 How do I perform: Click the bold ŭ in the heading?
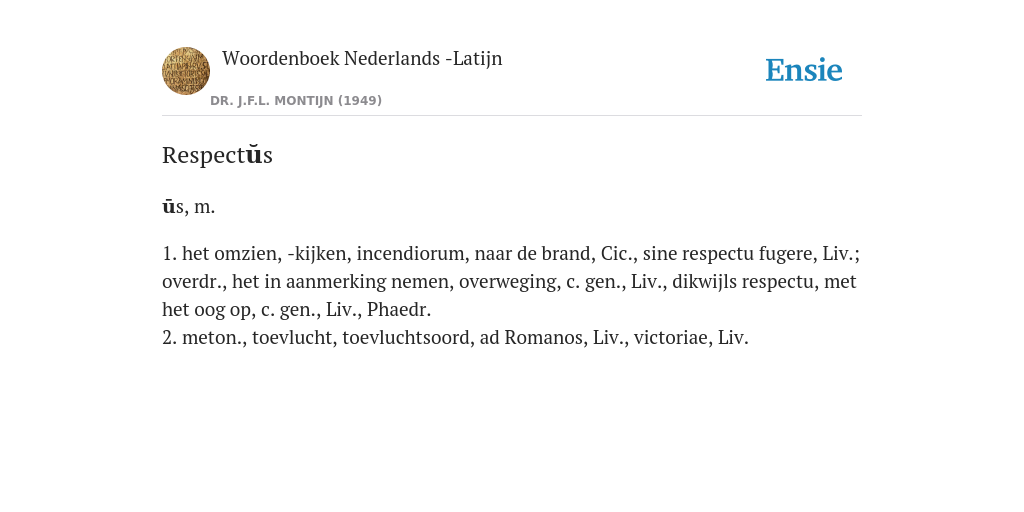click(x=254, y=155)
